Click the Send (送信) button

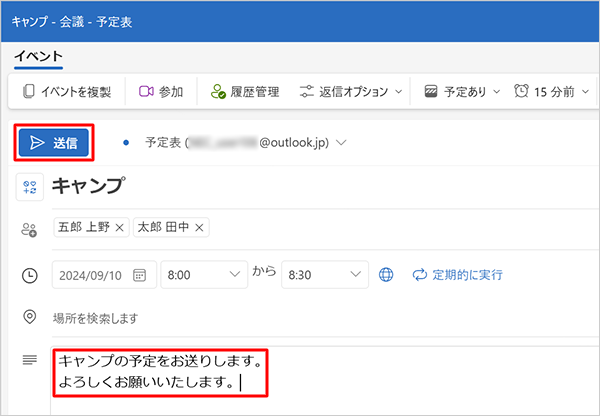[x=54, y=143]
